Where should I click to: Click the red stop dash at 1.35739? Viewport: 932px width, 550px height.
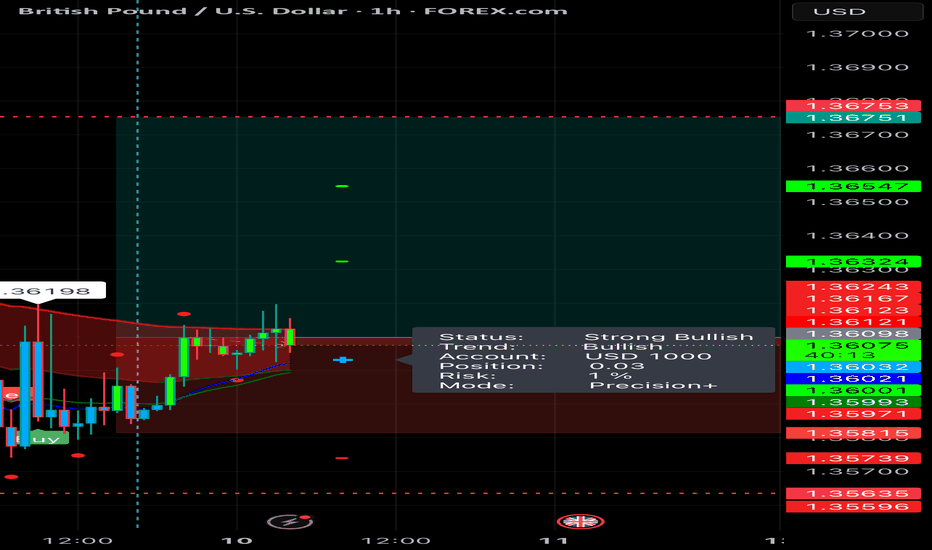342,458
